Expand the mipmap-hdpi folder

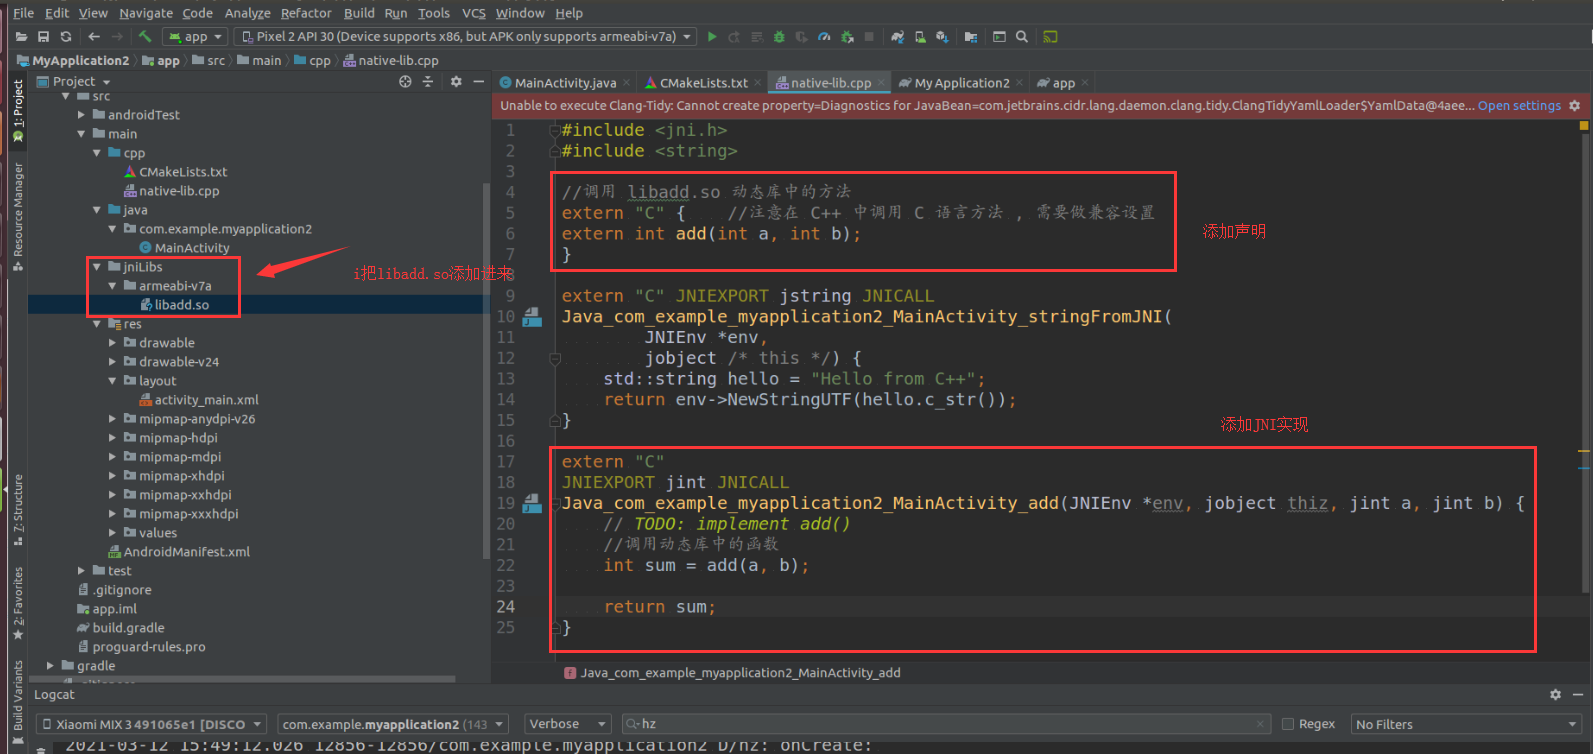pos(113,438)
